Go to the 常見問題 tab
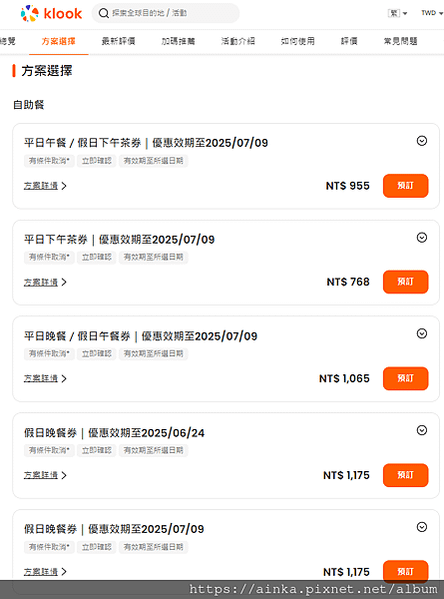Screen dimensions: 444x599 point(400,41)
